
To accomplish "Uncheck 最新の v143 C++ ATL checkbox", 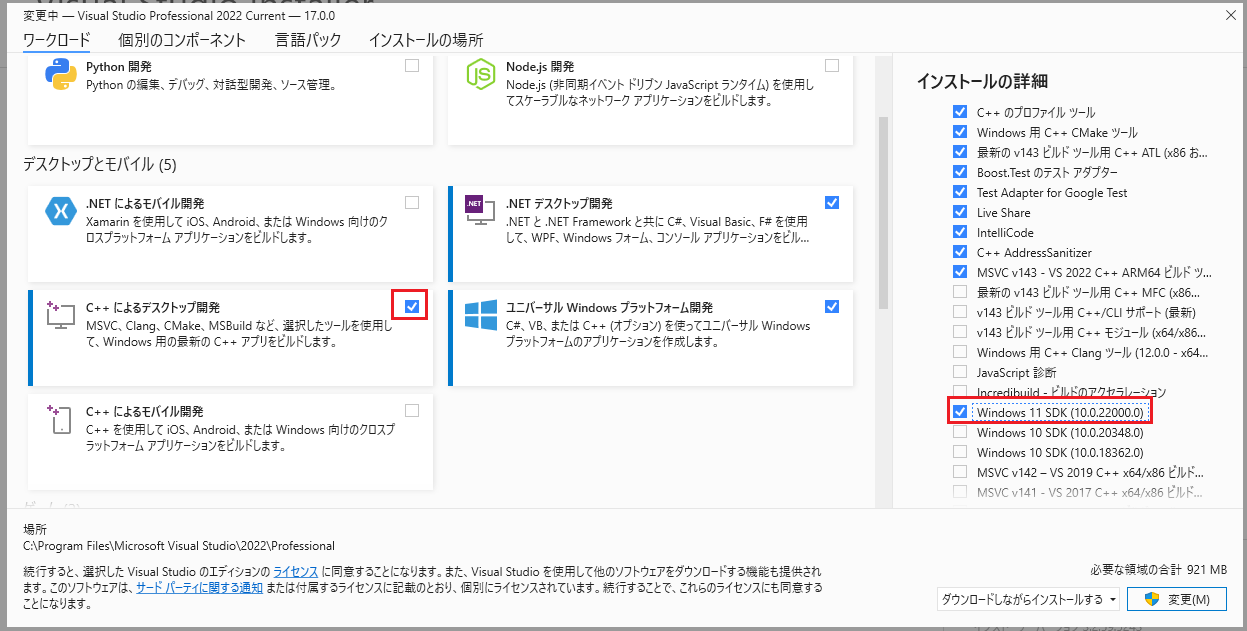I will [960, 152].
